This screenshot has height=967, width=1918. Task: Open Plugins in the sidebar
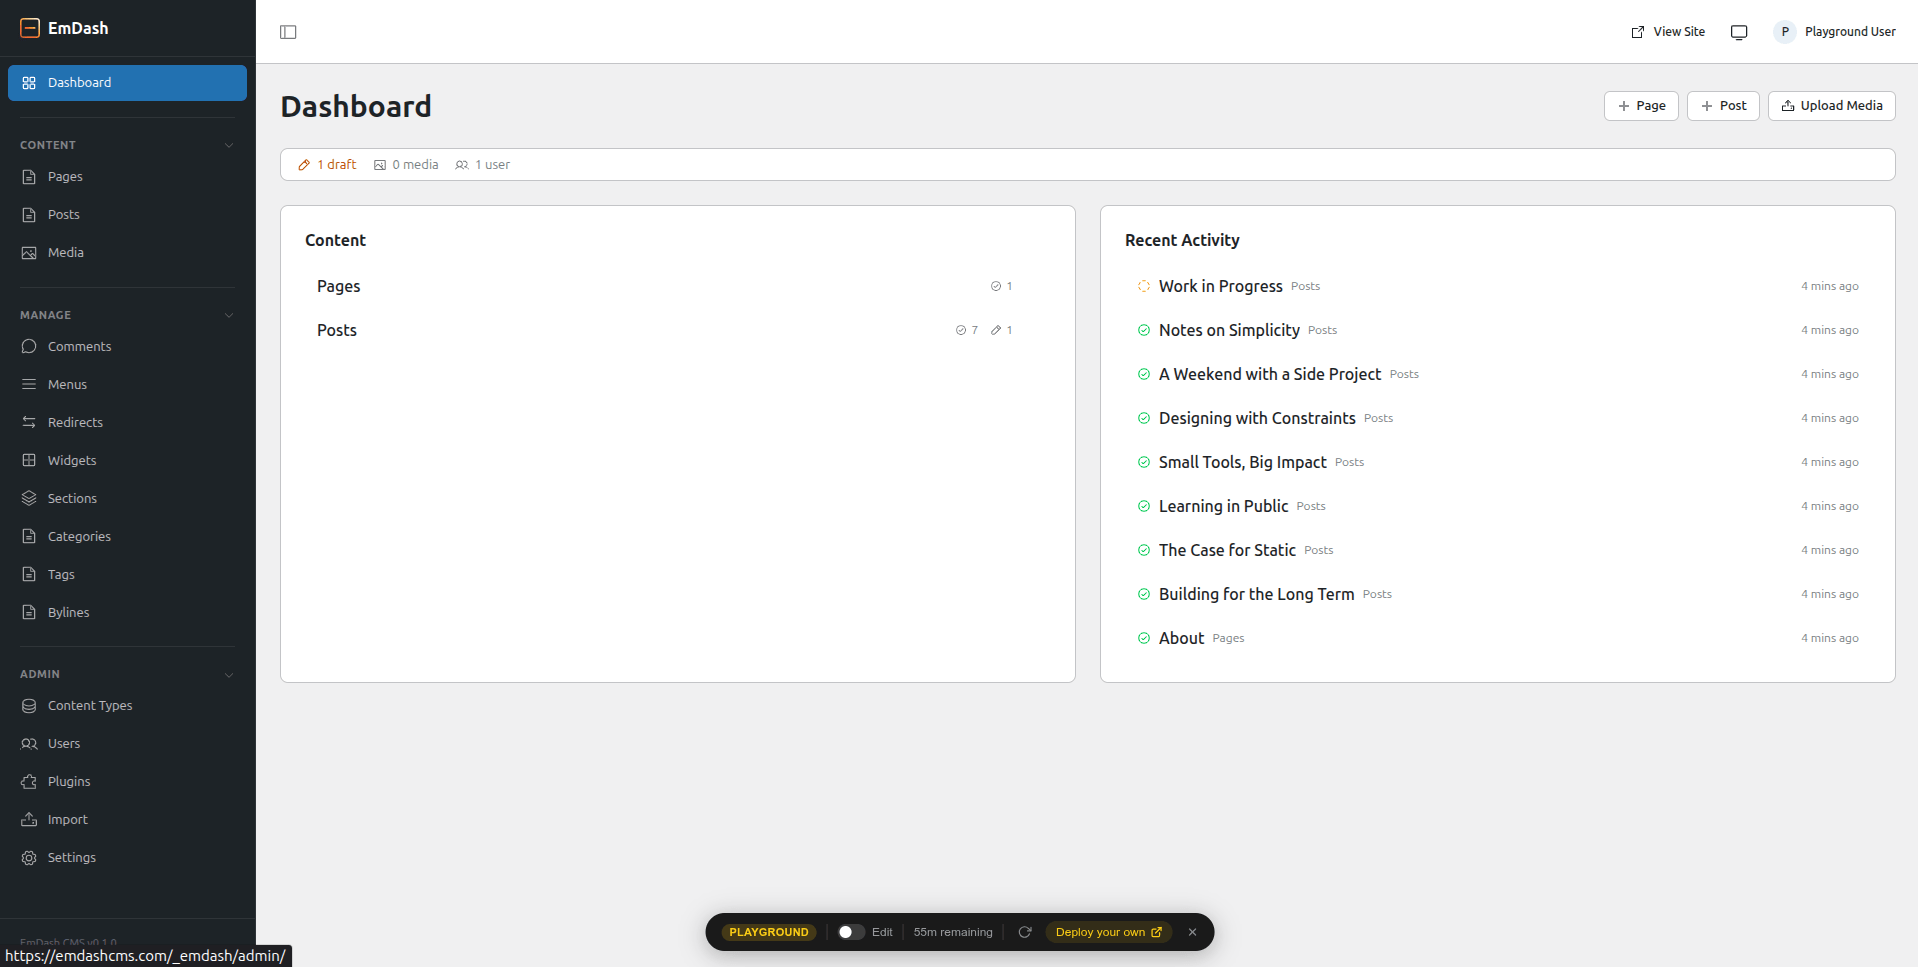point(69,781)
